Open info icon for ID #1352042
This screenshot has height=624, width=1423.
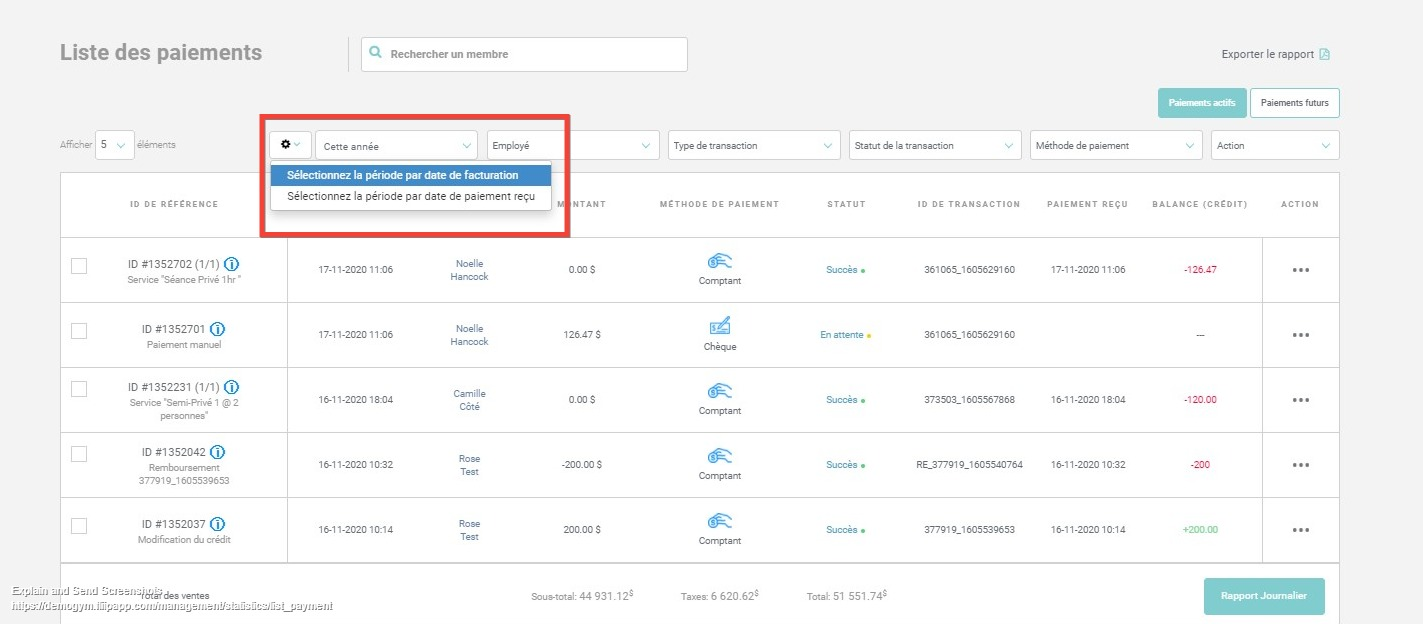pos(217,453)
